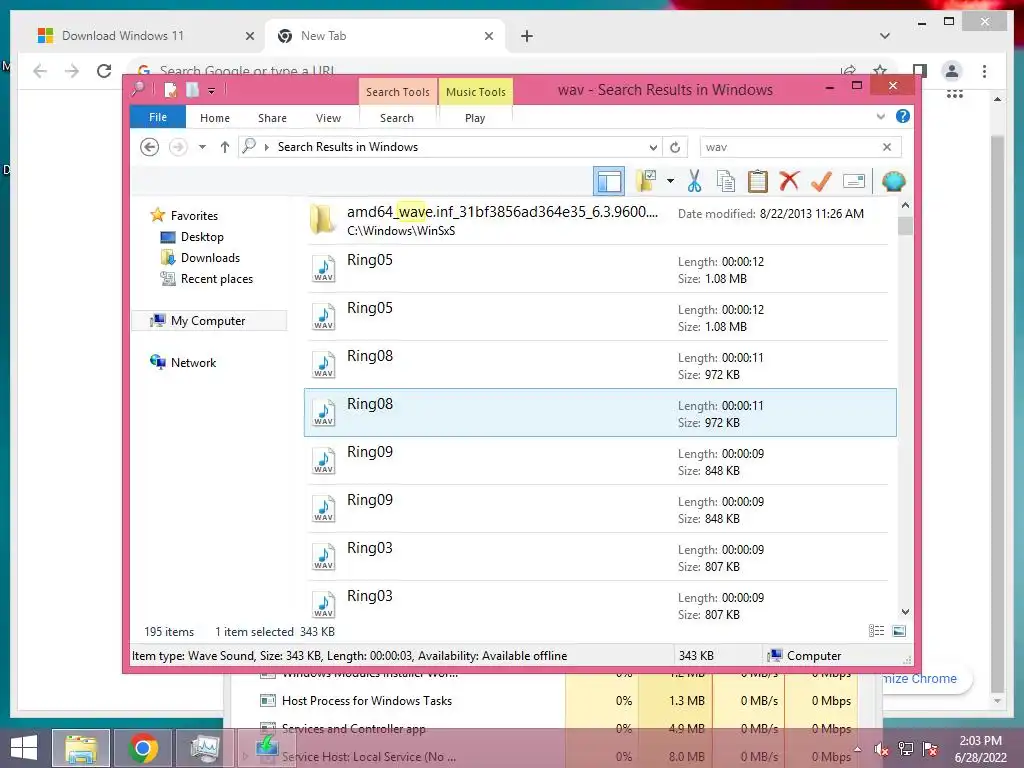Viewport: 1024px width, 768px height.
Task: Click Properties icon in quick access toolbar
Action: [170, 90]
